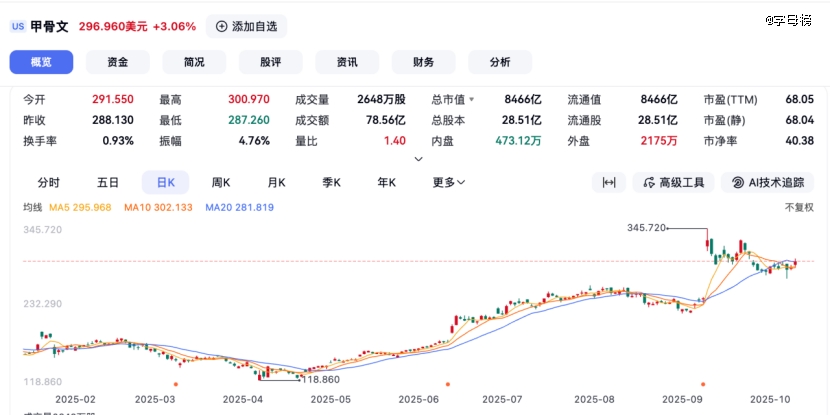Click the US market badge icon
Viewport: 830px width, 415px height.
17,27
